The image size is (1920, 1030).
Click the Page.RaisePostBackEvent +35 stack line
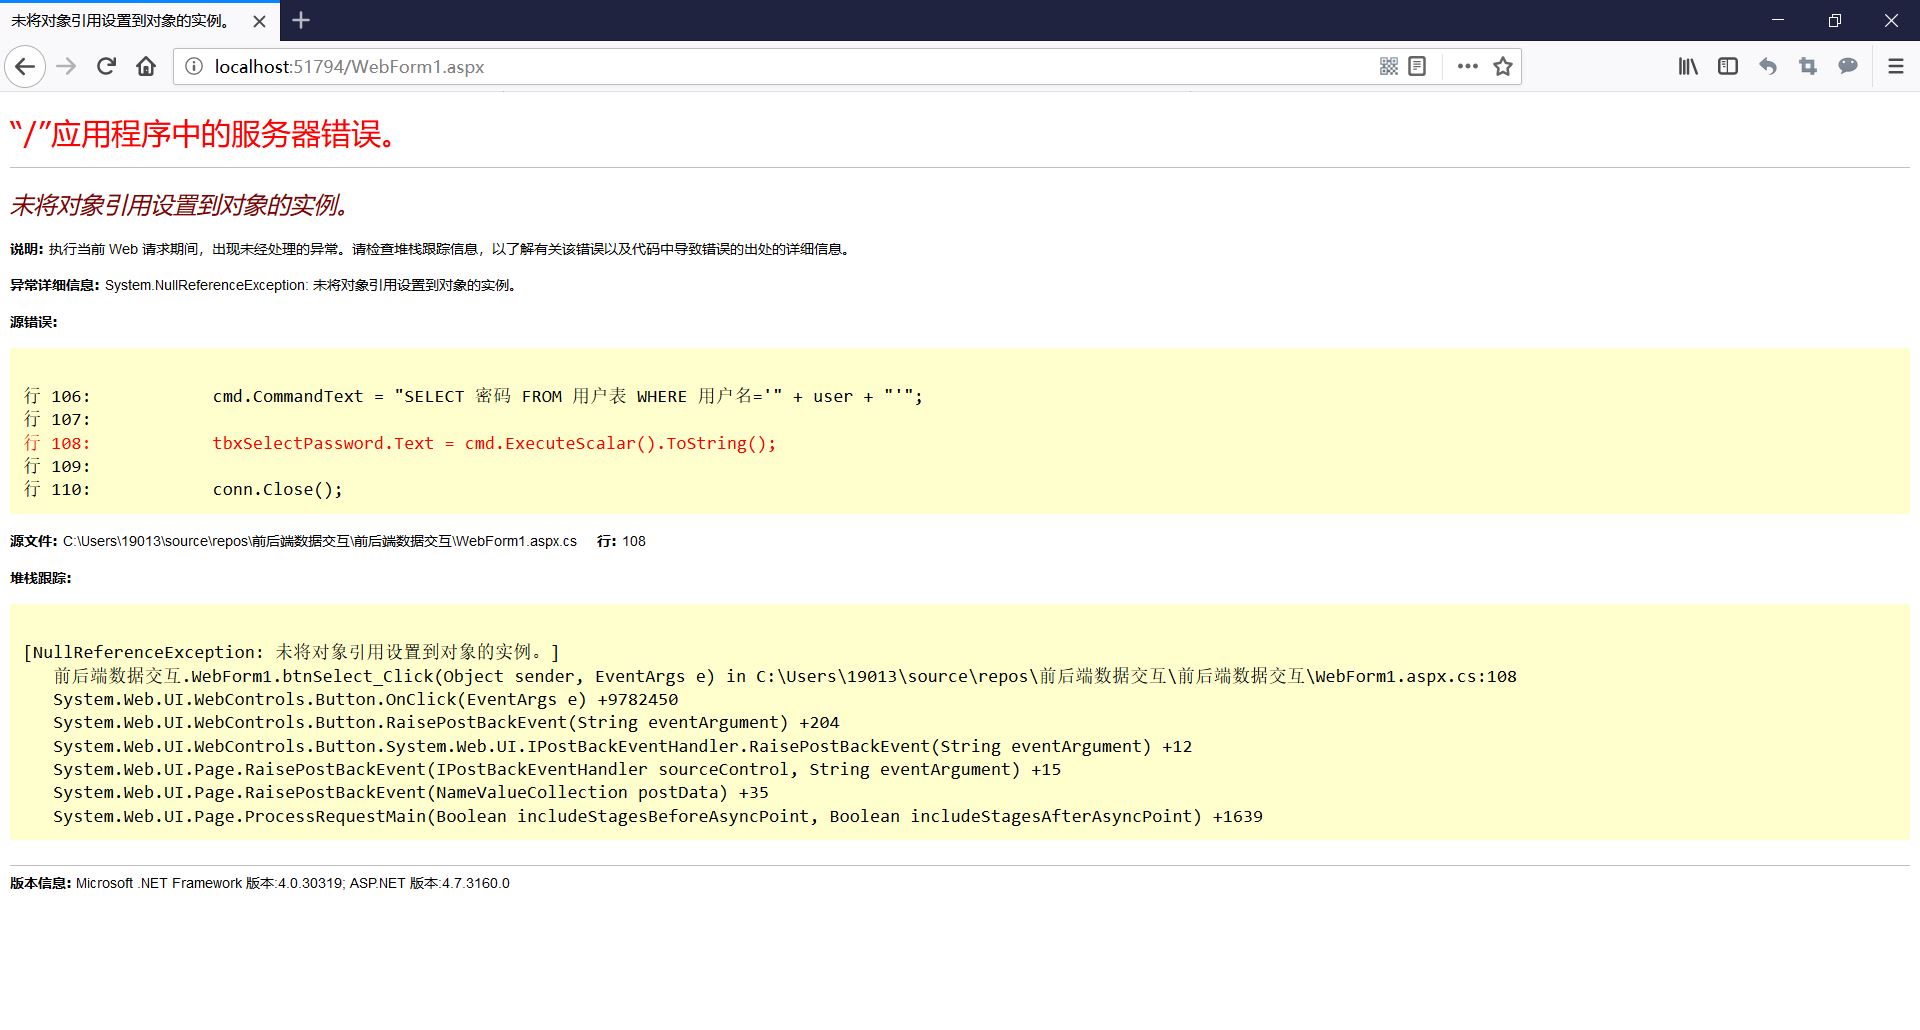tap(411, 792)
